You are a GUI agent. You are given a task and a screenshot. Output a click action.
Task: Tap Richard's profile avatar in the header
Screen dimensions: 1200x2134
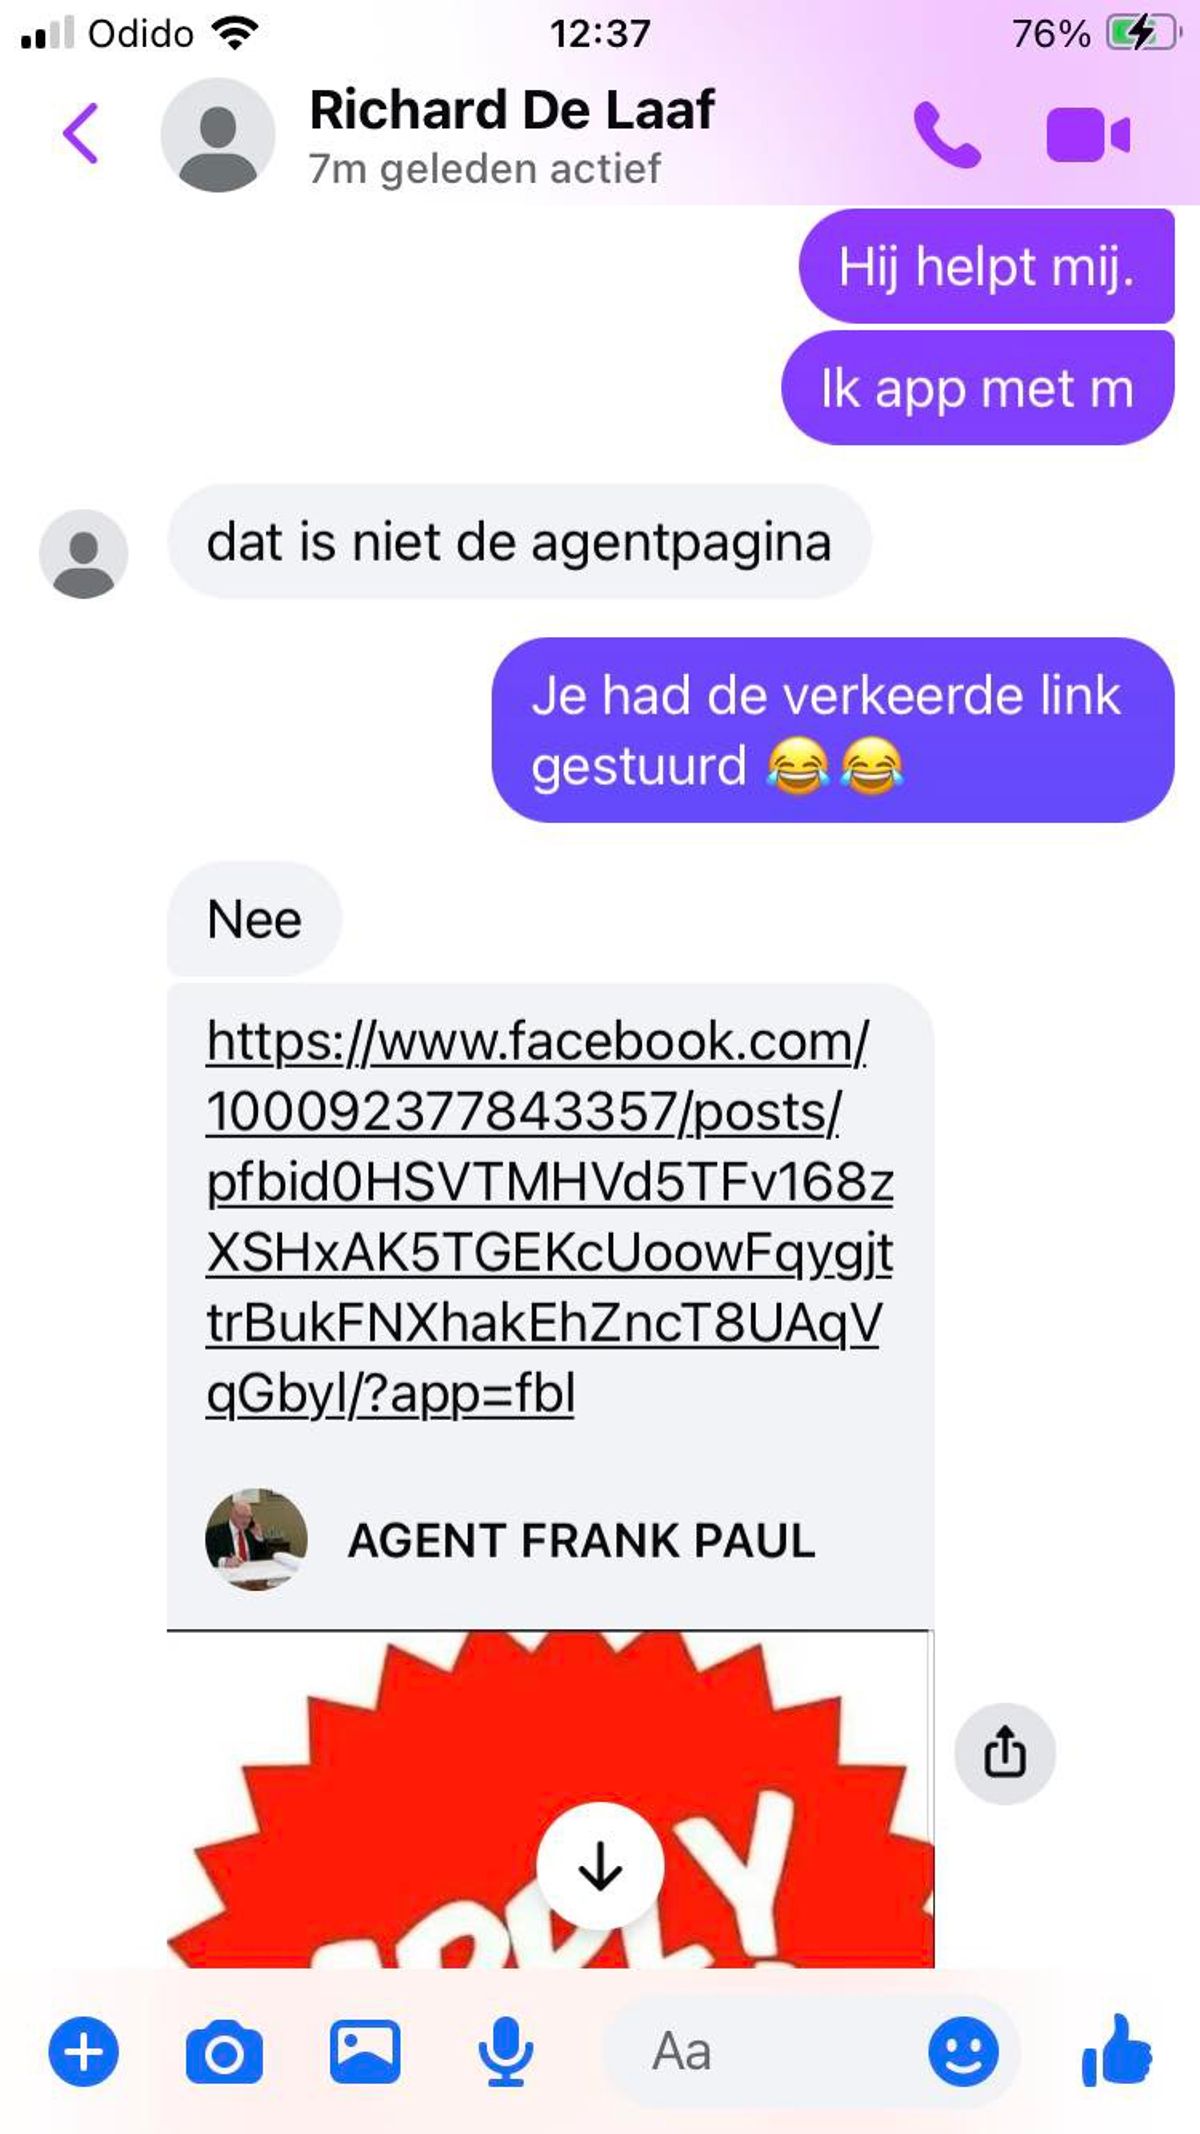218,135
